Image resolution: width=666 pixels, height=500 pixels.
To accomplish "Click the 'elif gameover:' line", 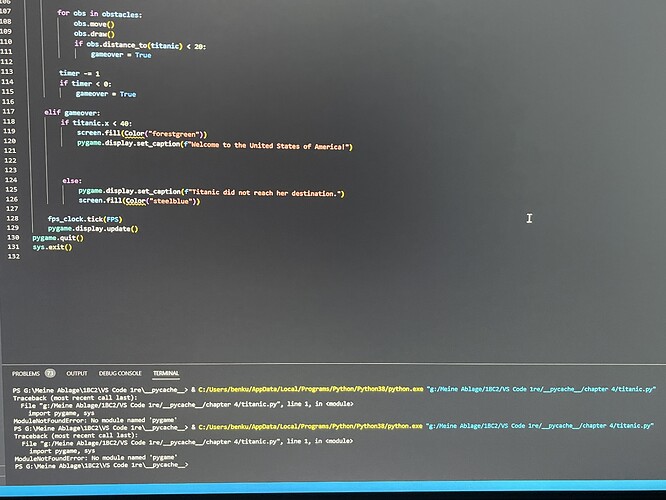I will tap(72, 113).
